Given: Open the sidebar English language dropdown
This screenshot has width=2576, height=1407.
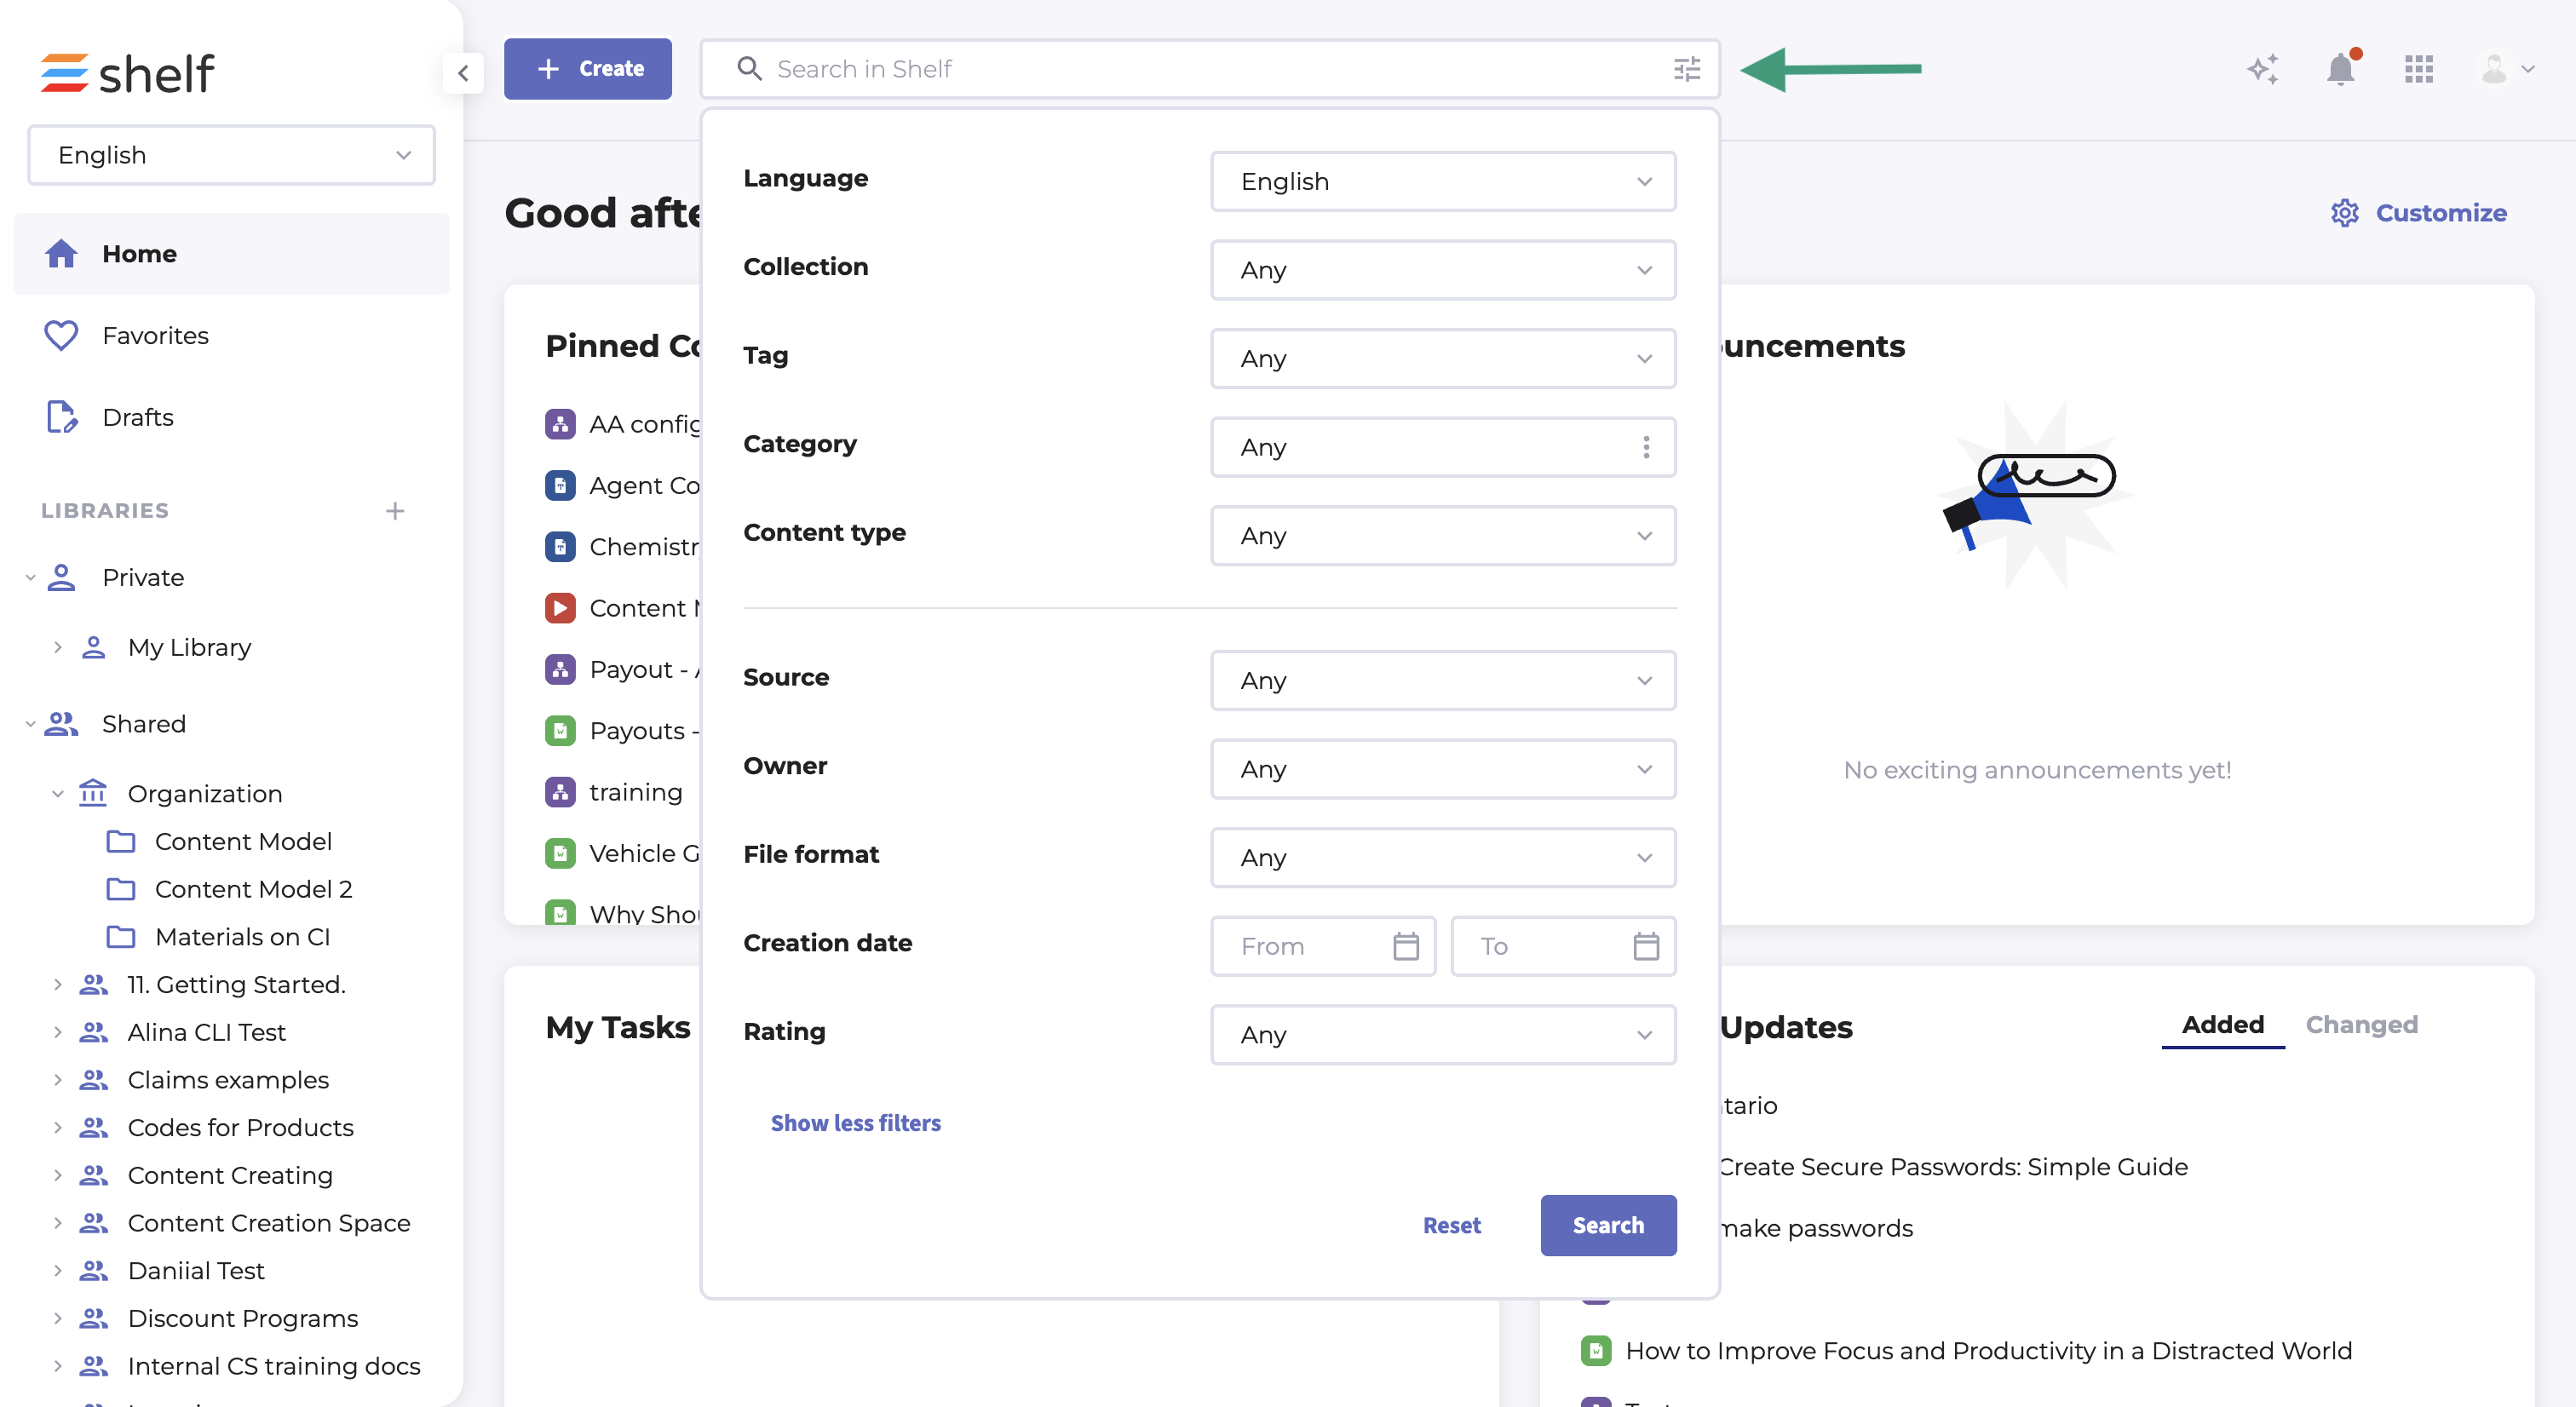Looking at the screenshot, I should [232, 155].
